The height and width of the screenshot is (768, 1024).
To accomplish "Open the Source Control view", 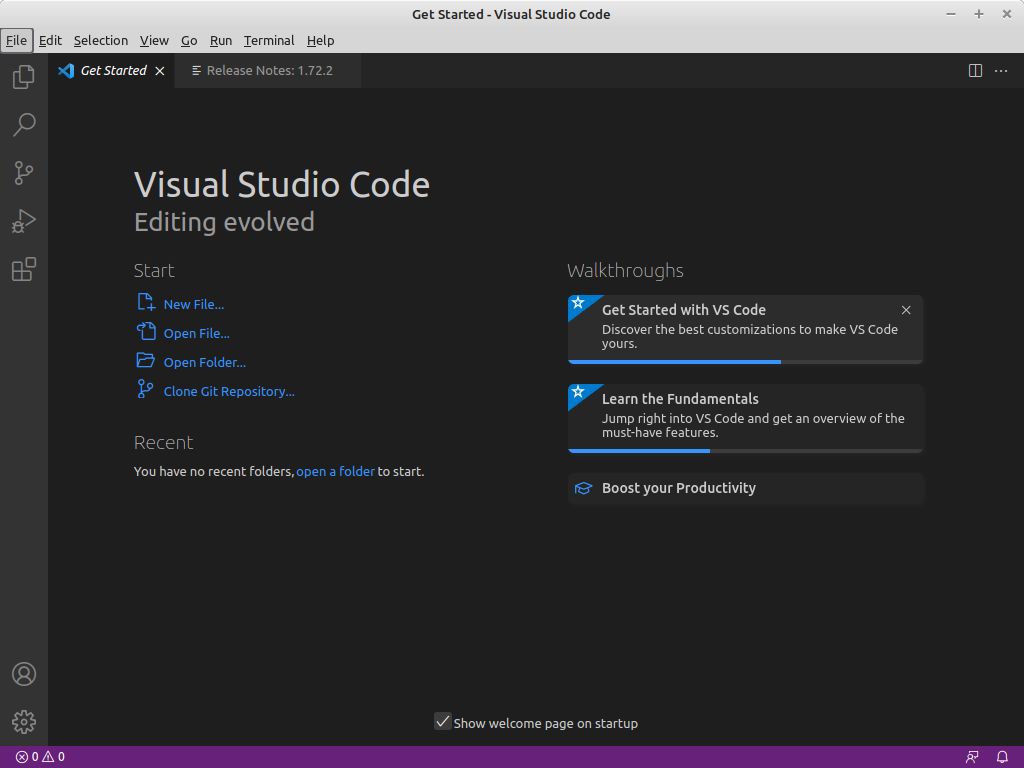I will [x=24, y=173].
